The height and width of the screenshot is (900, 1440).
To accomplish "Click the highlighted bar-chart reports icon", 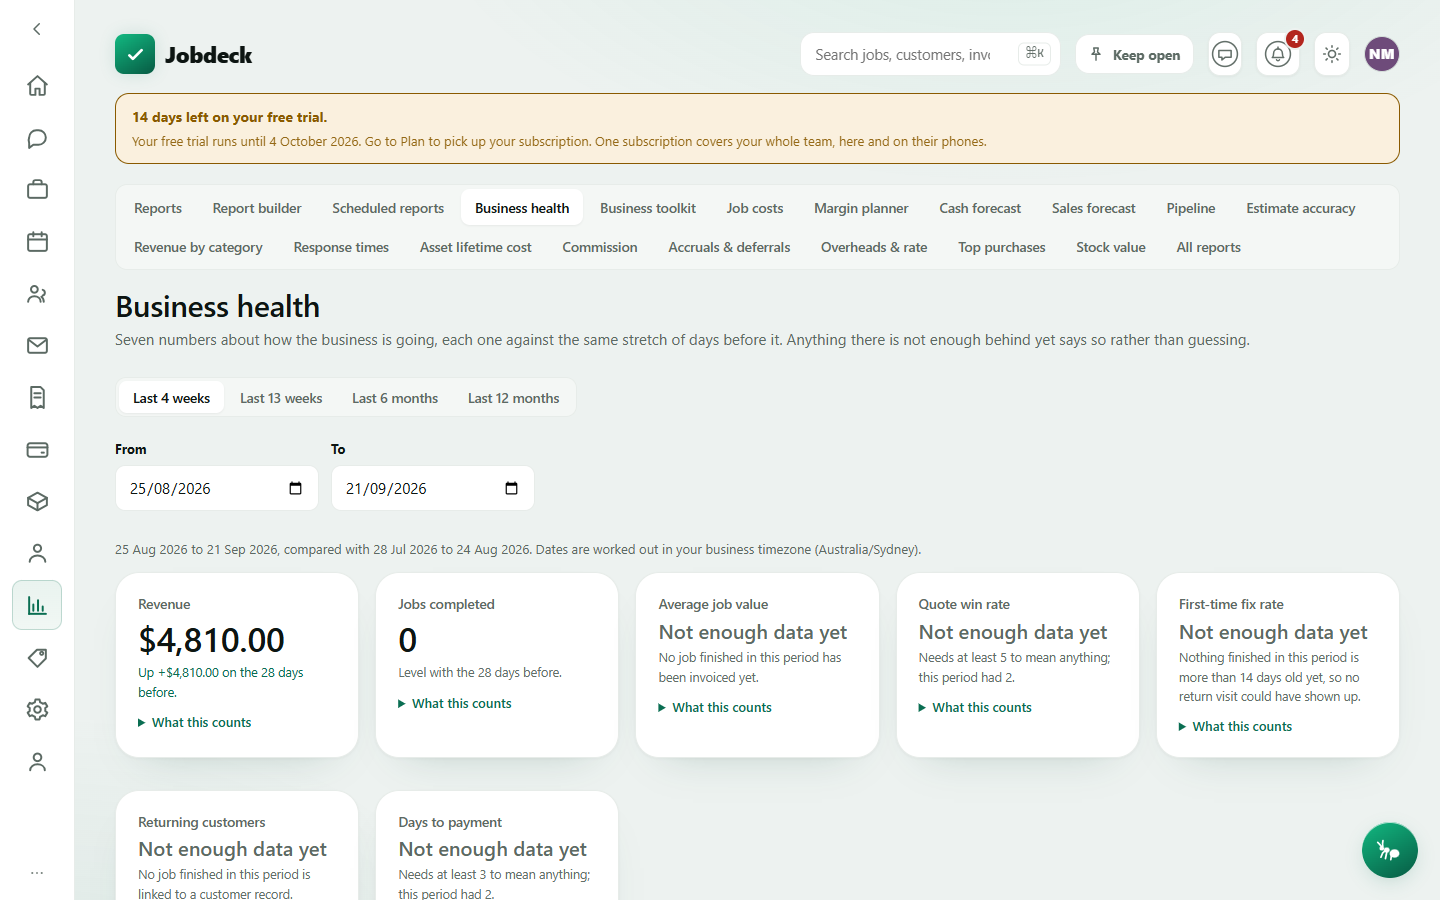I will click(37, 605).
